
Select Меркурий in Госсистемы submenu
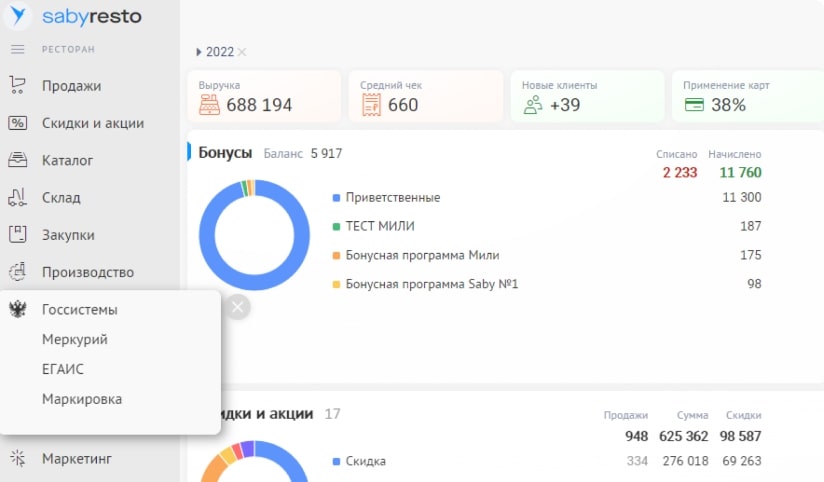pyautogui.click(x=75, y=339)
